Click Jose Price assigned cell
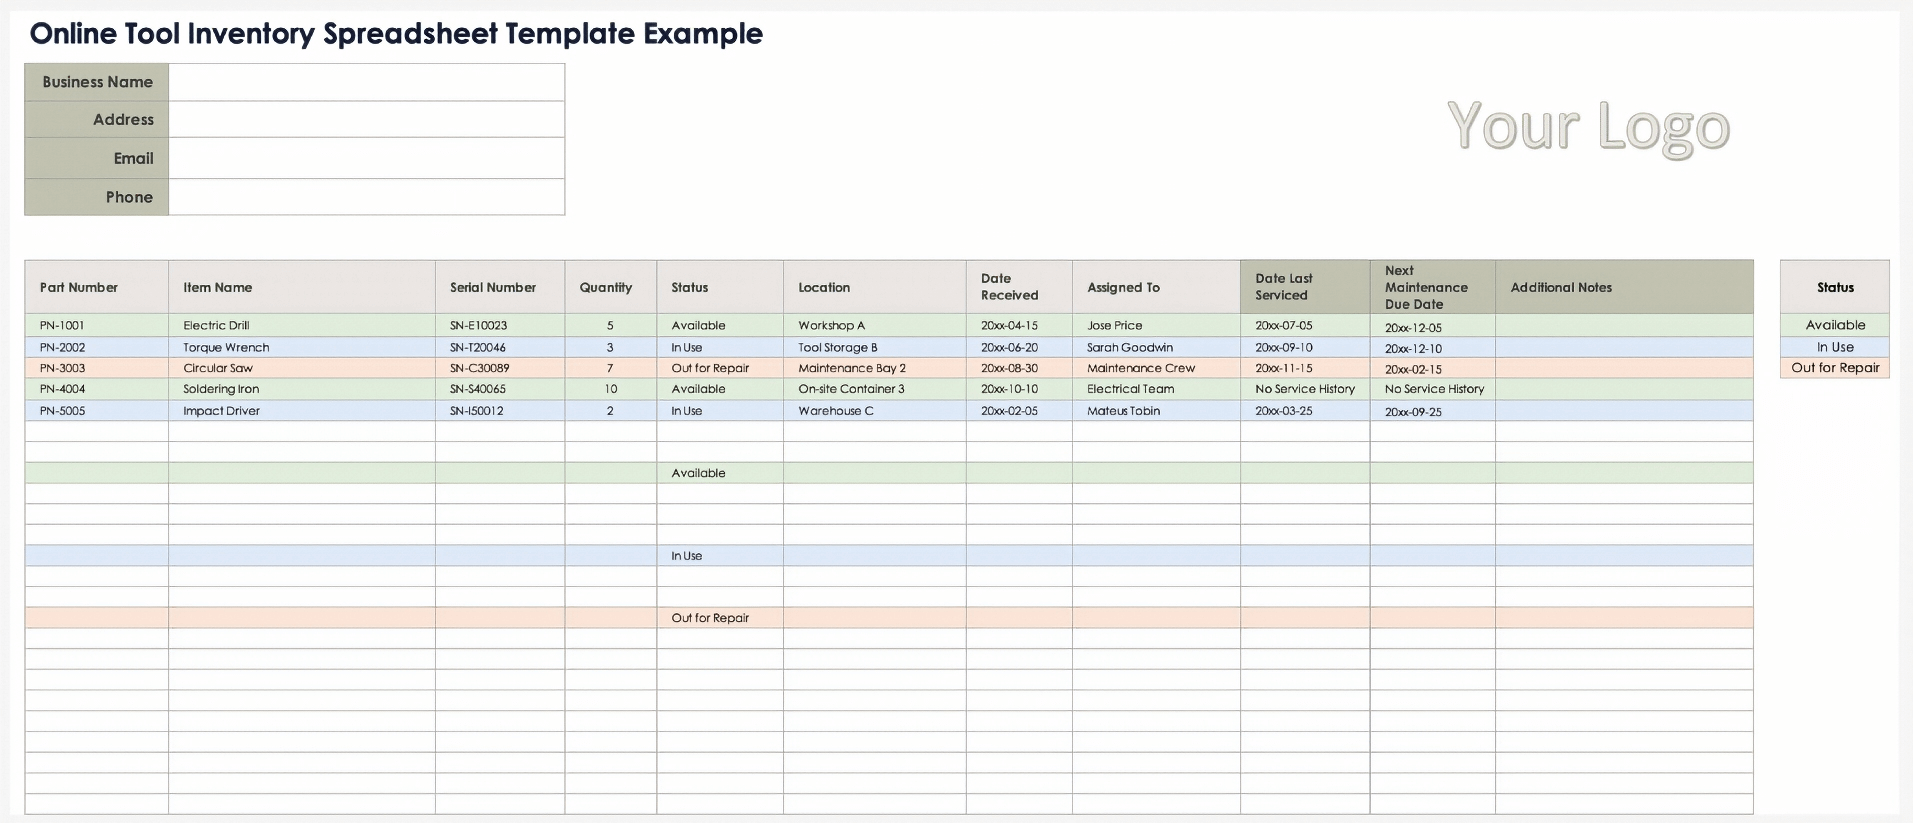1913x823 pixels. coord(1156,325)
